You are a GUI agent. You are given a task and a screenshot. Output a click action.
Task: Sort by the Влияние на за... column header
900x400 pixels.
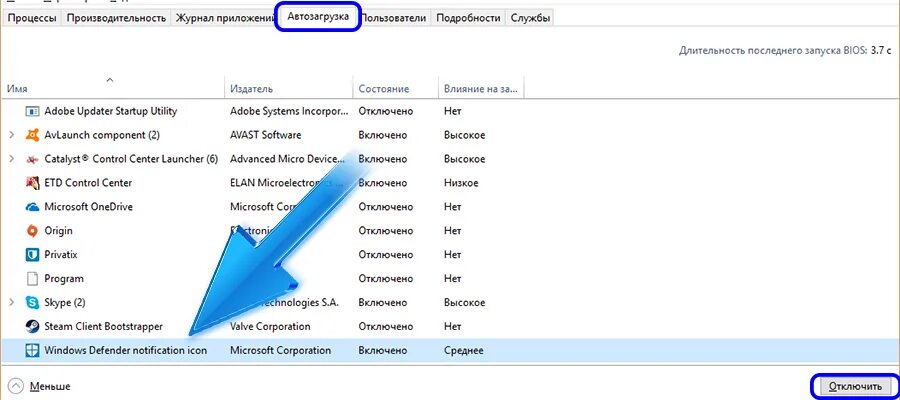481,88
